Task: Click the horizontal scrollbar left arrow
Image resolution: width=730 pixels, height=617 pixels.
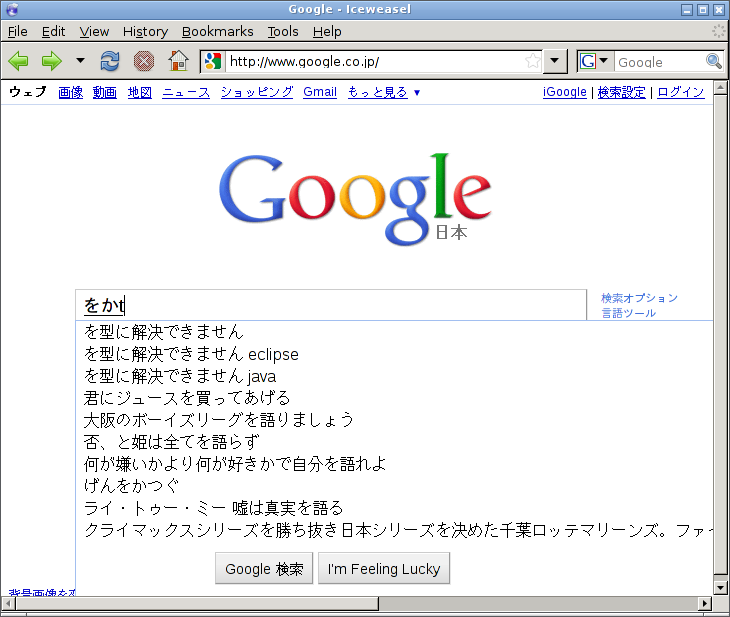Action: point(8,603)
